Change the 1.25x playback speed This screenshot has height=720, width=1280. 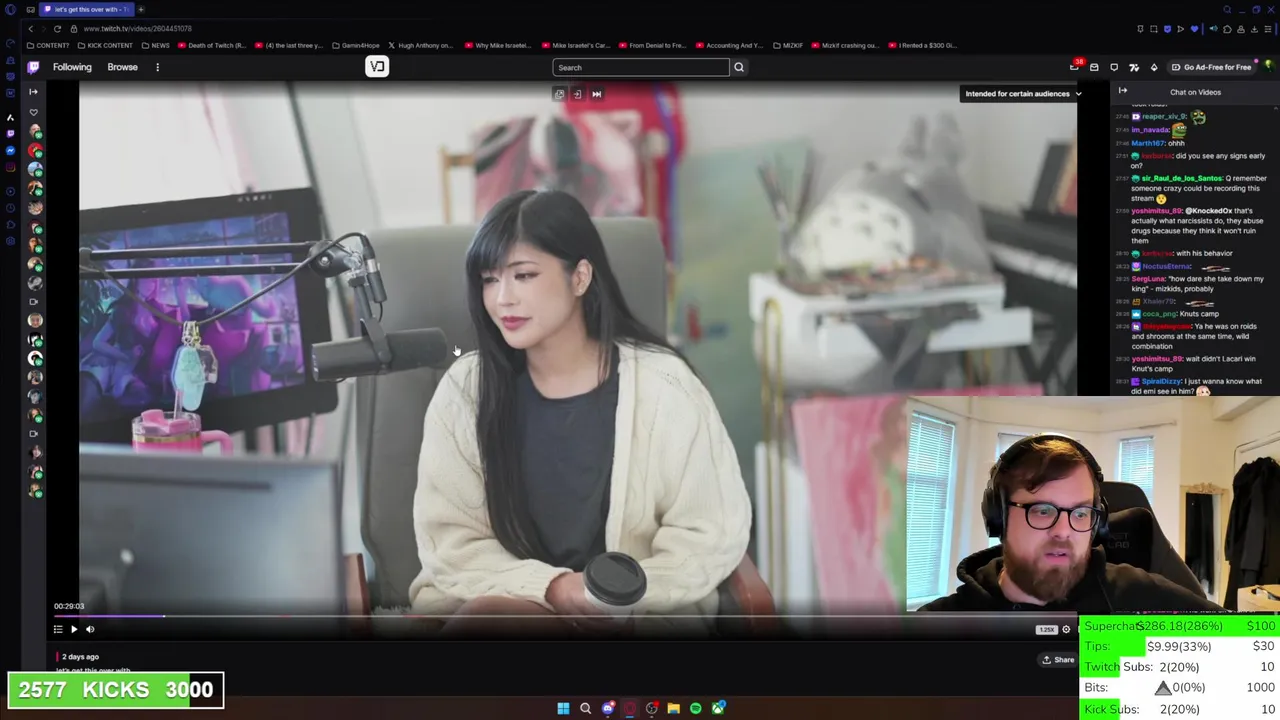[1046, 629]
